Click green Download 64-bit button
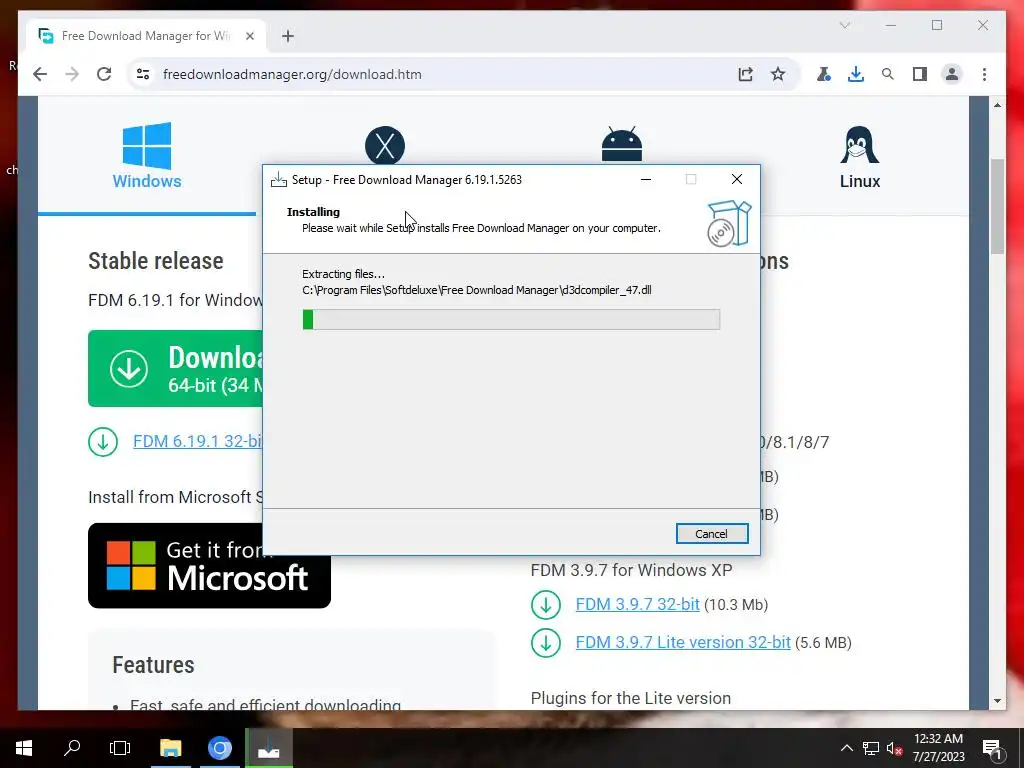 [176, 368]
